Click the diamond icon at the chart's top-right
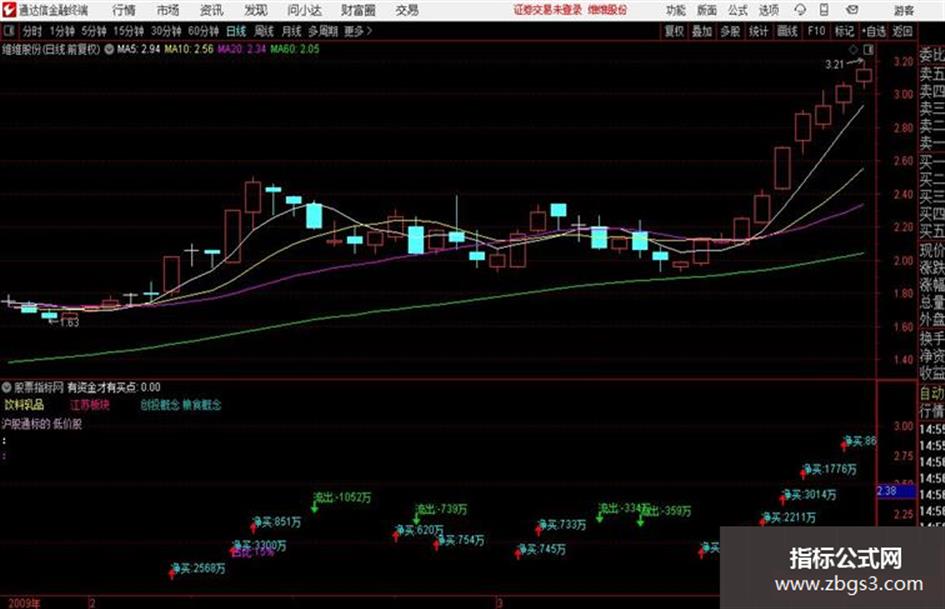Screen dimensions: 945x609 pyautogui.click(x=853, y=50)
